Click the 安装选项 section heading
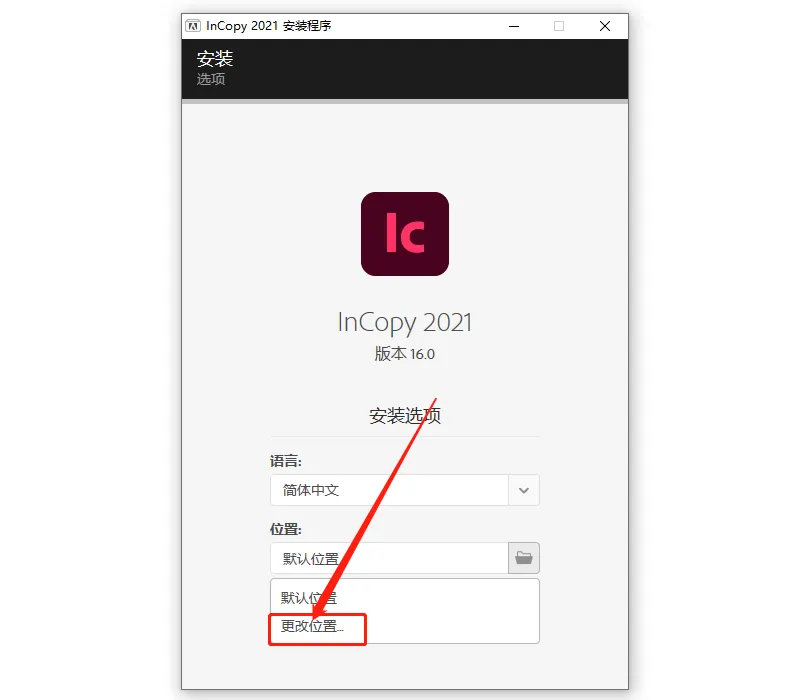The height and width of the screenshot is (700, 797). (x=405, y=416)
